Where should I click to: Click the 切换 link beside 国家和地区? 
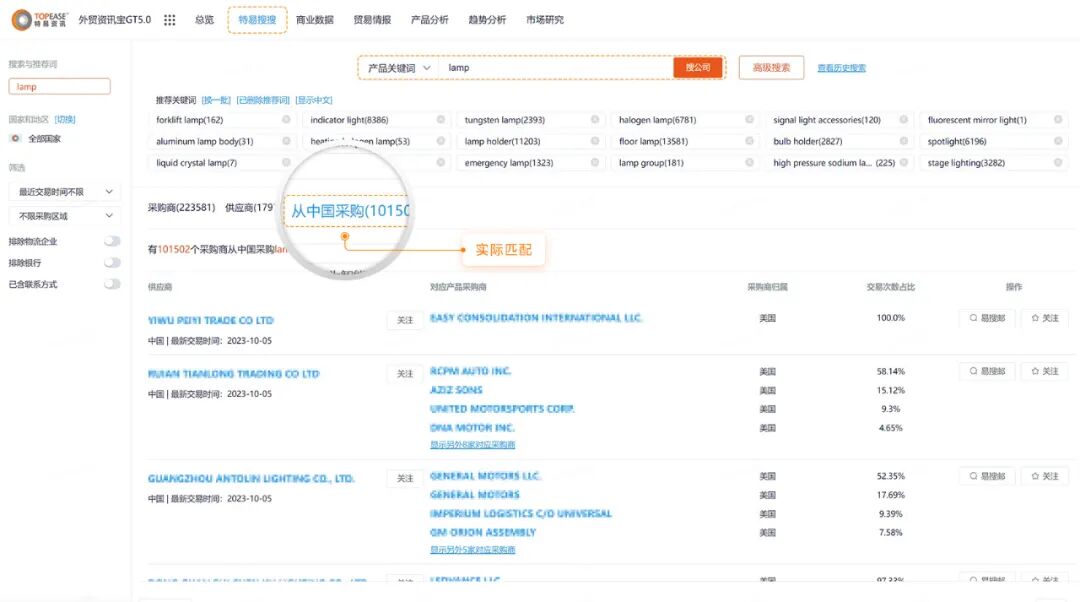[65, 119]
